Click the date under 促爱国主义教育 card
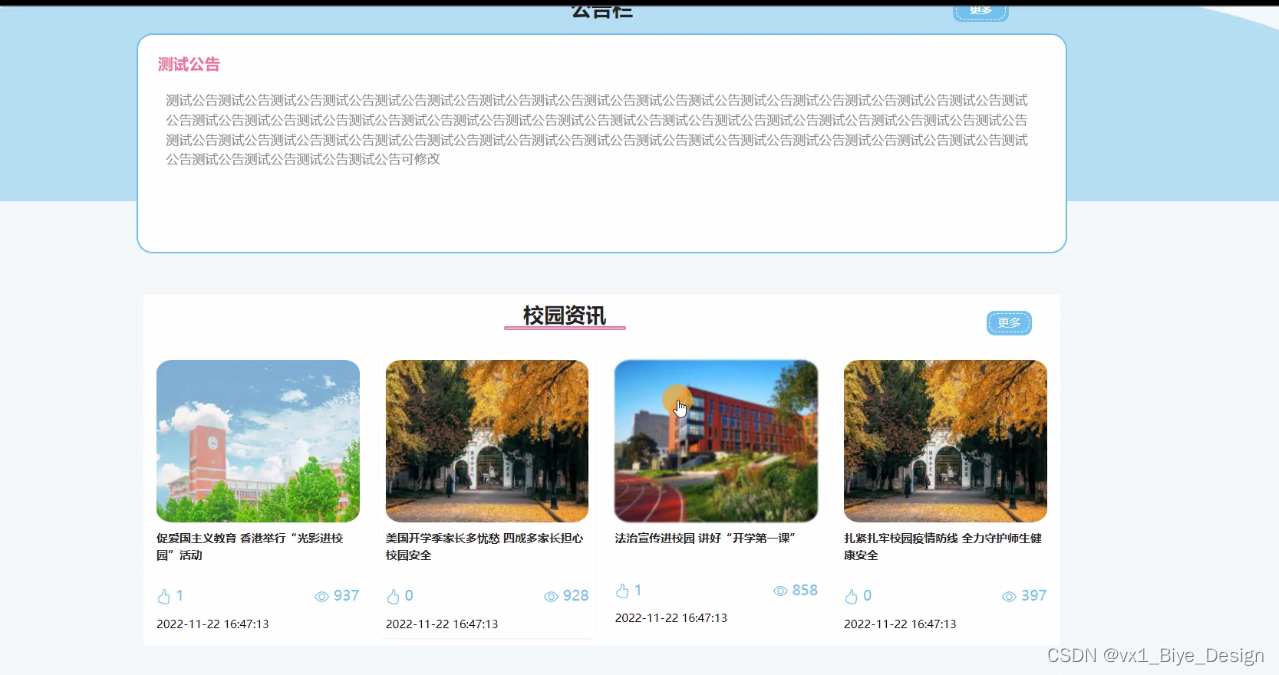The height and width of the screenshot is (675, 1279). tap(212, 624)
